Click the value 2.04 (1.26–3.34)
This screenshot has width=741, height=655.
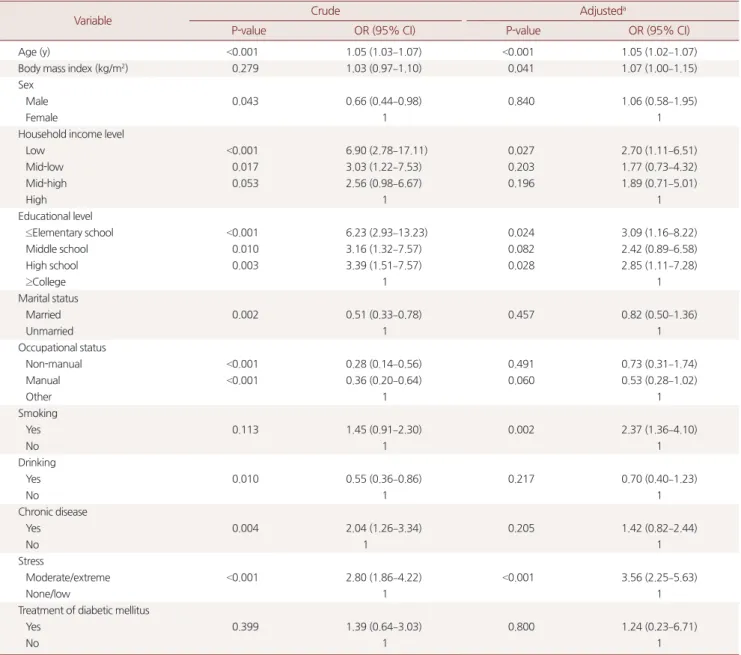tap(383, 528)
